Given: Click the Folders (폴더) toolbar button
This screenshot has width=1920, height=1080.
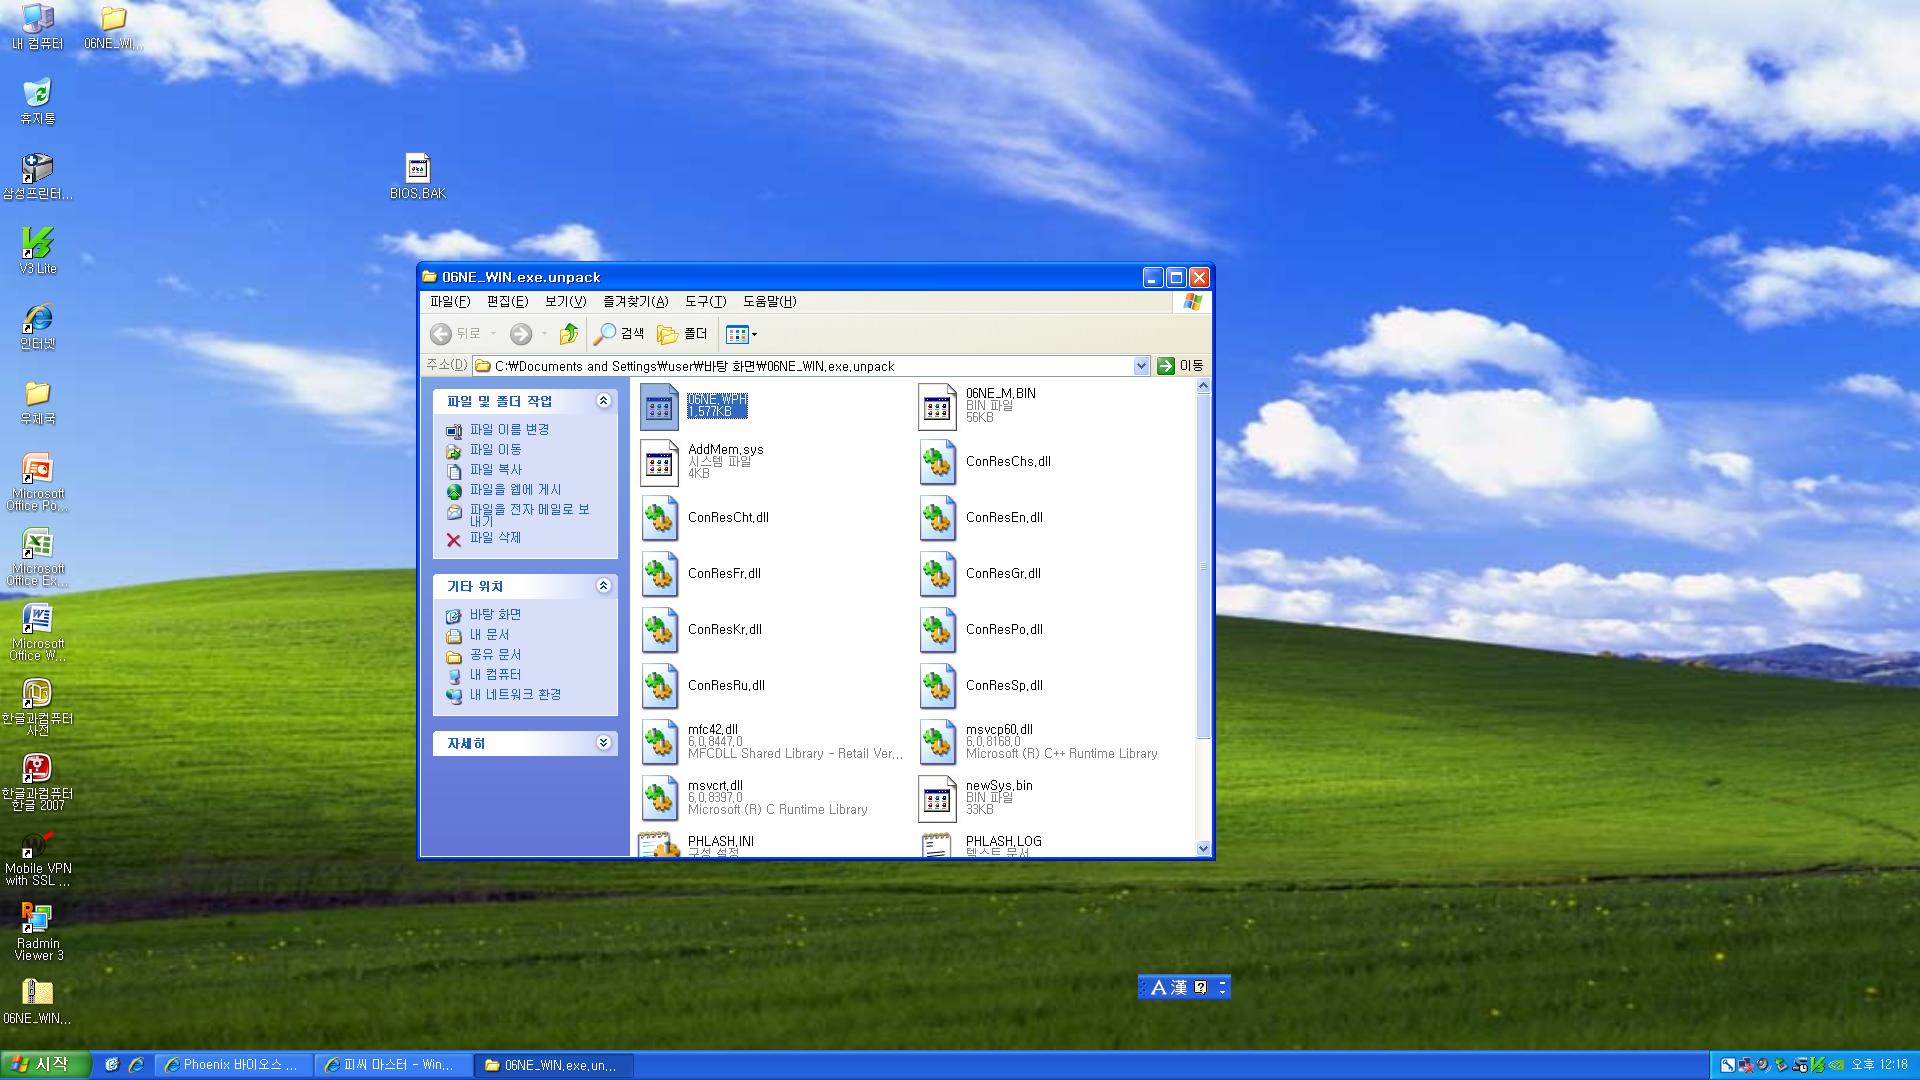Looking at the screenshot, I should click(x=682, y=334).
